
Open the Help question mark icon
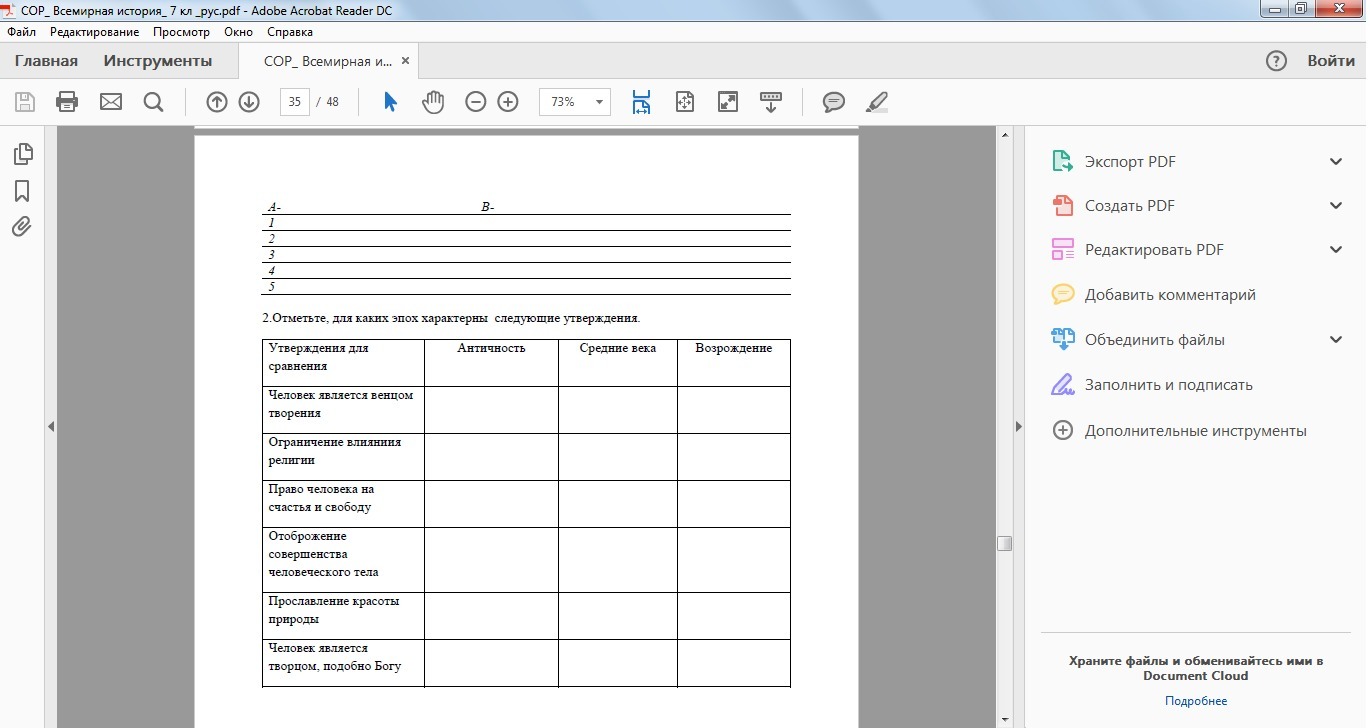(1276, 61)
